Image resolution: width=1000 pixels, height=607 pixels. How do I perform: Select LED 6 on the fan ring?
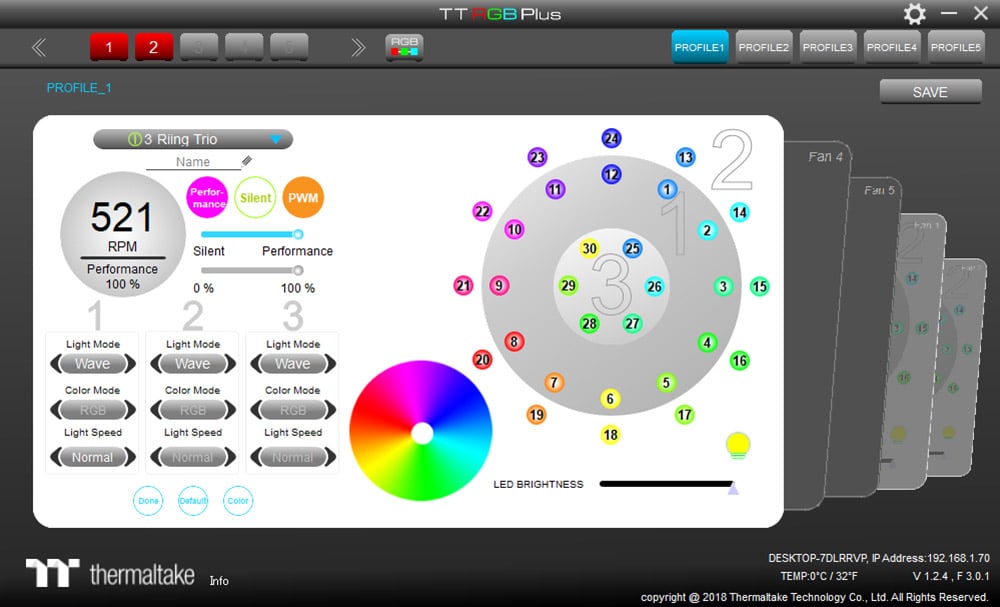click(x=610, y=399)
